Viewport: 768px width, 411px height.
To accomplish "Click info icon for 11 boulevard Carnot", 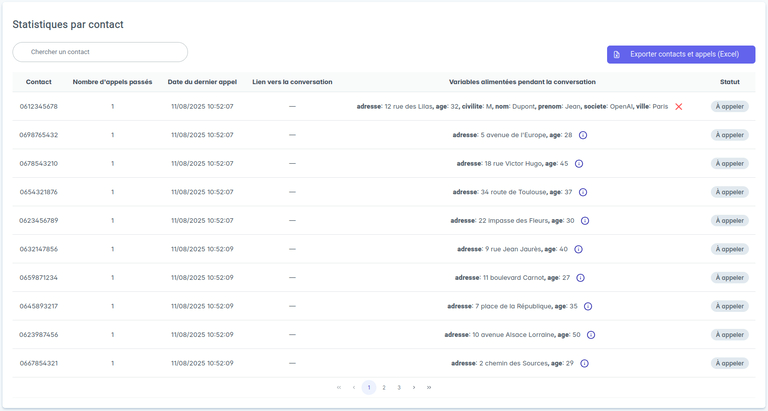I will 580,278.
